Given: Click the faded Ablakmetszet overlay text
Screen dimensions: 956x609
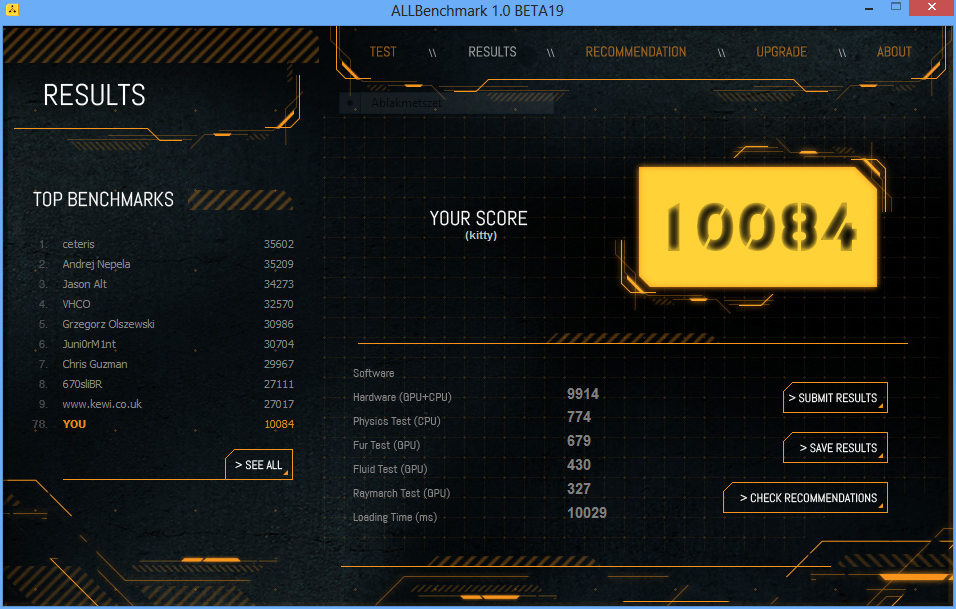Looking at the screenshot, I should tap(407, 103).
